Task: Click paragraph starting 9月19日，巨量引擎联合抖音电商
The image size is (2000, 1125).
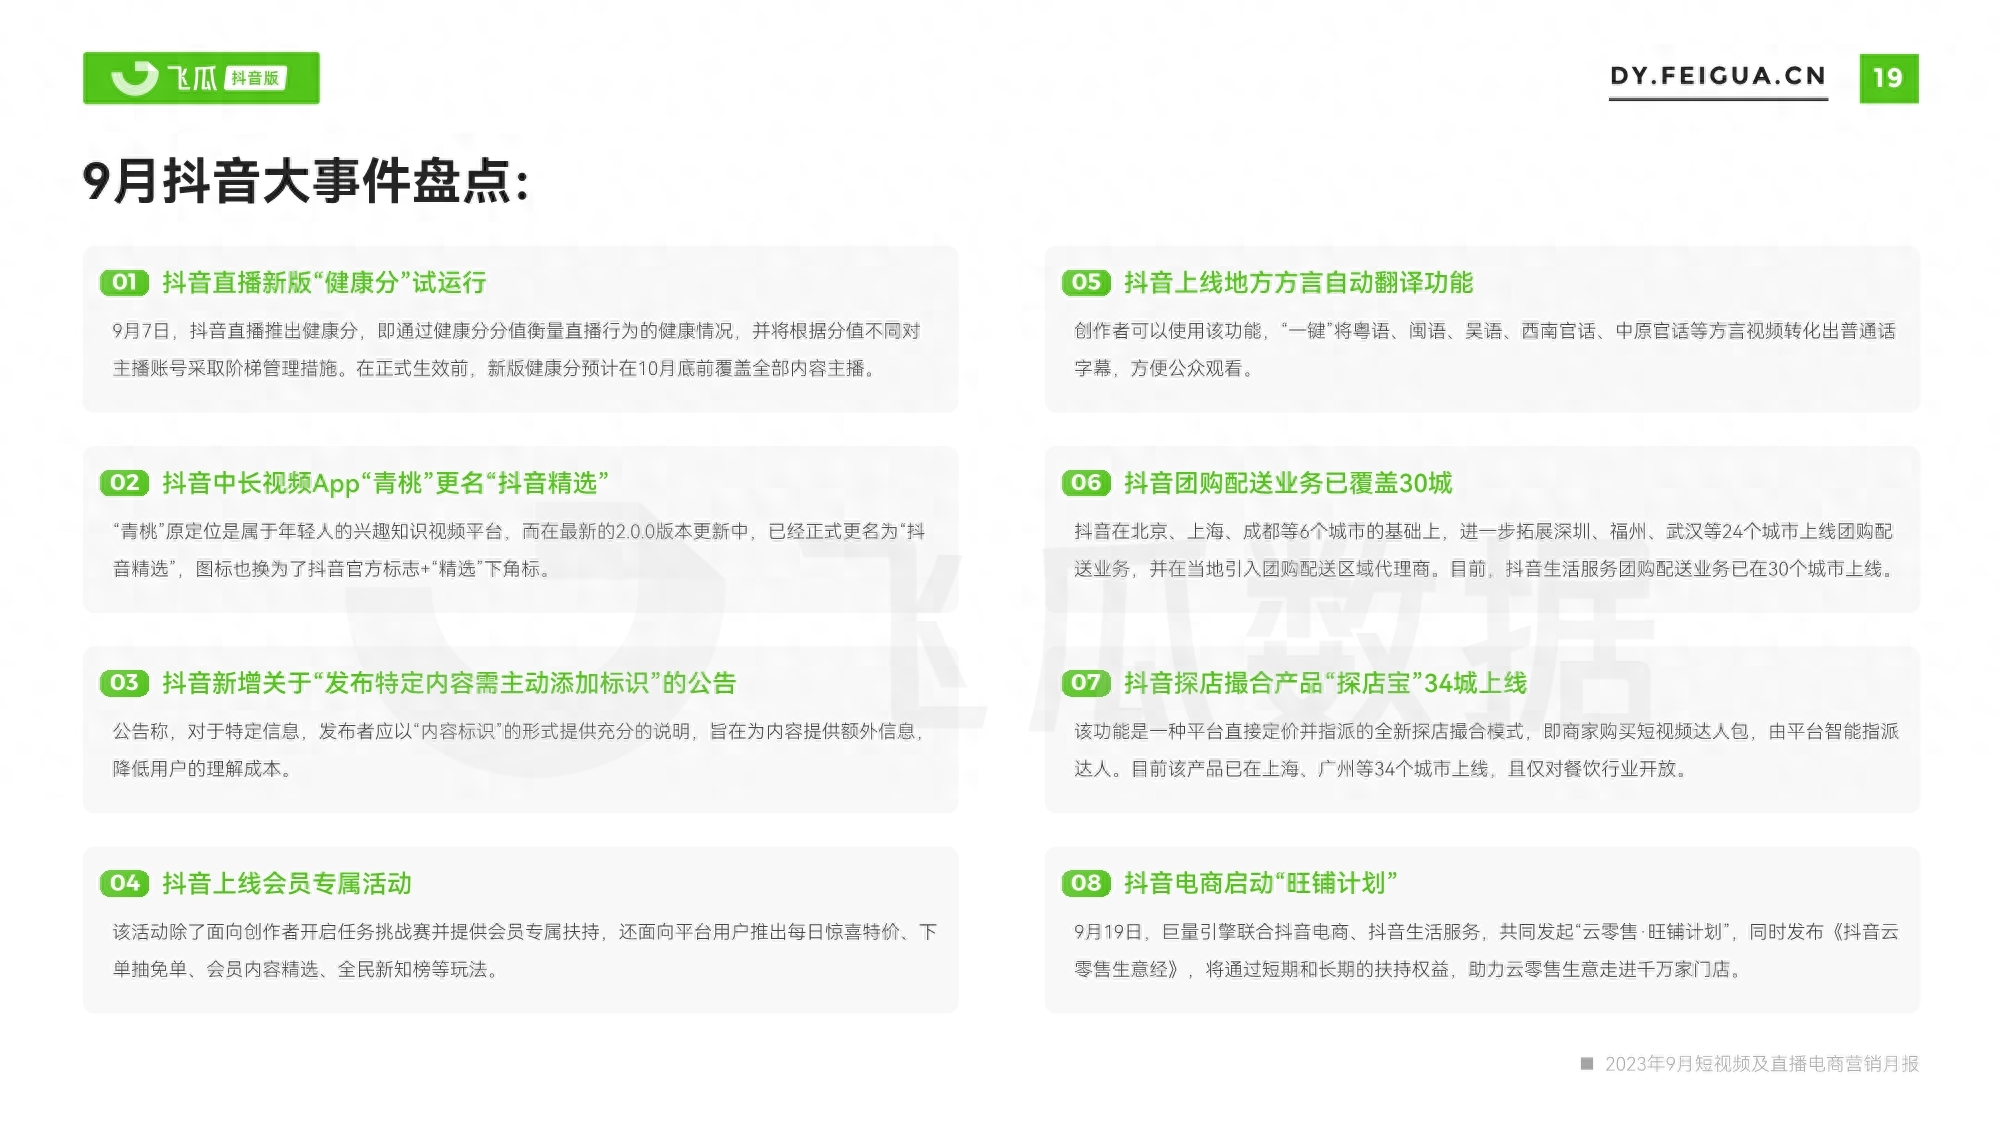Action: pyautogui.click(x=1486, y=951)
